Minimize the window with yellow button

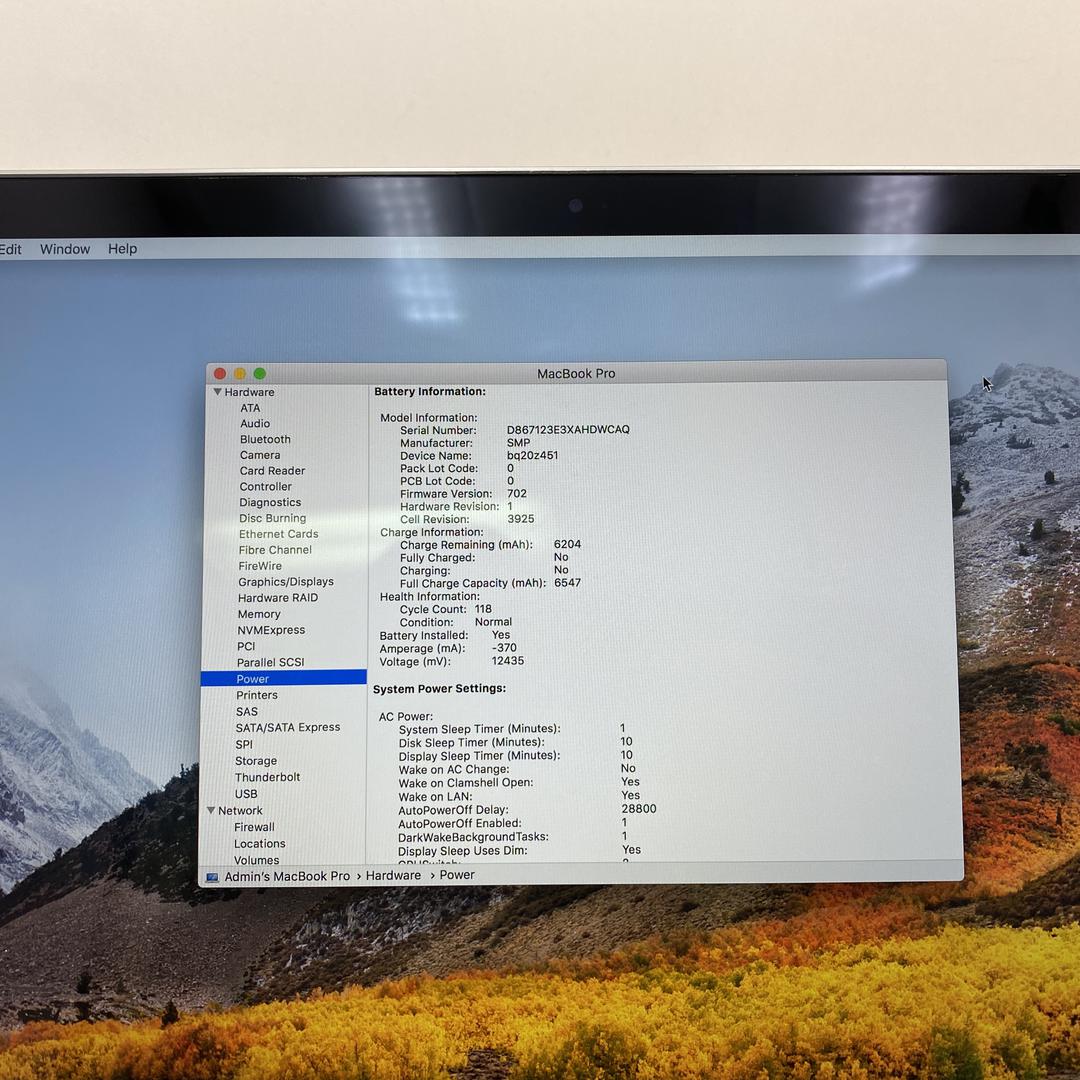point(240,373)
